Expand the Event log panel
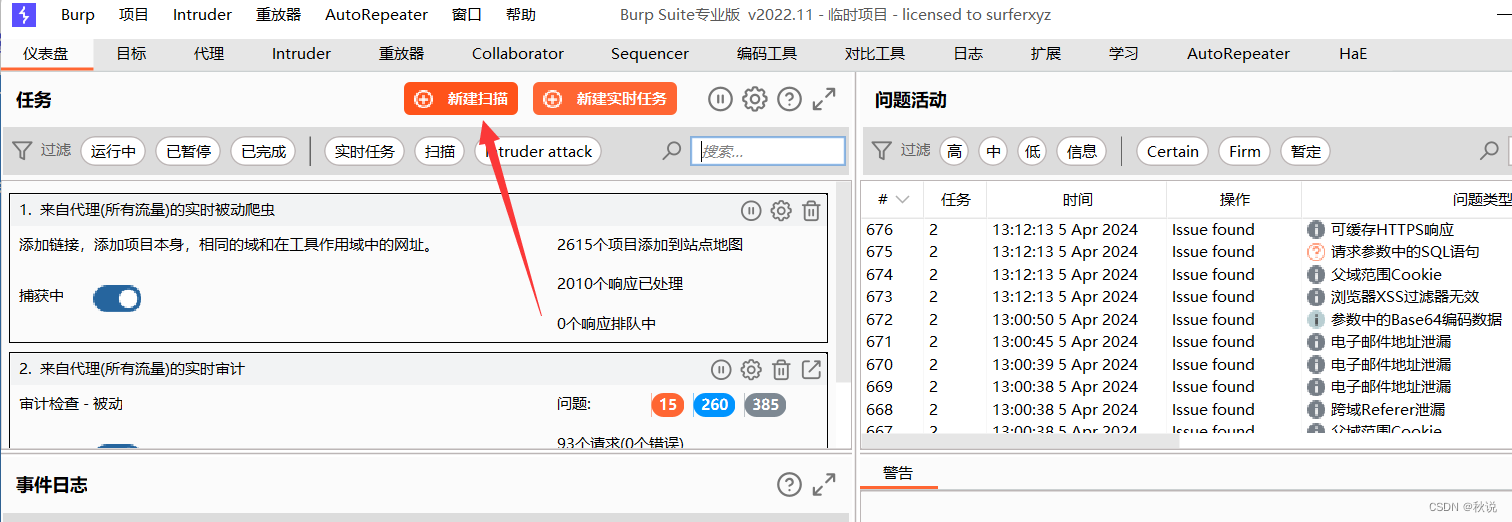 pos(824,485)
